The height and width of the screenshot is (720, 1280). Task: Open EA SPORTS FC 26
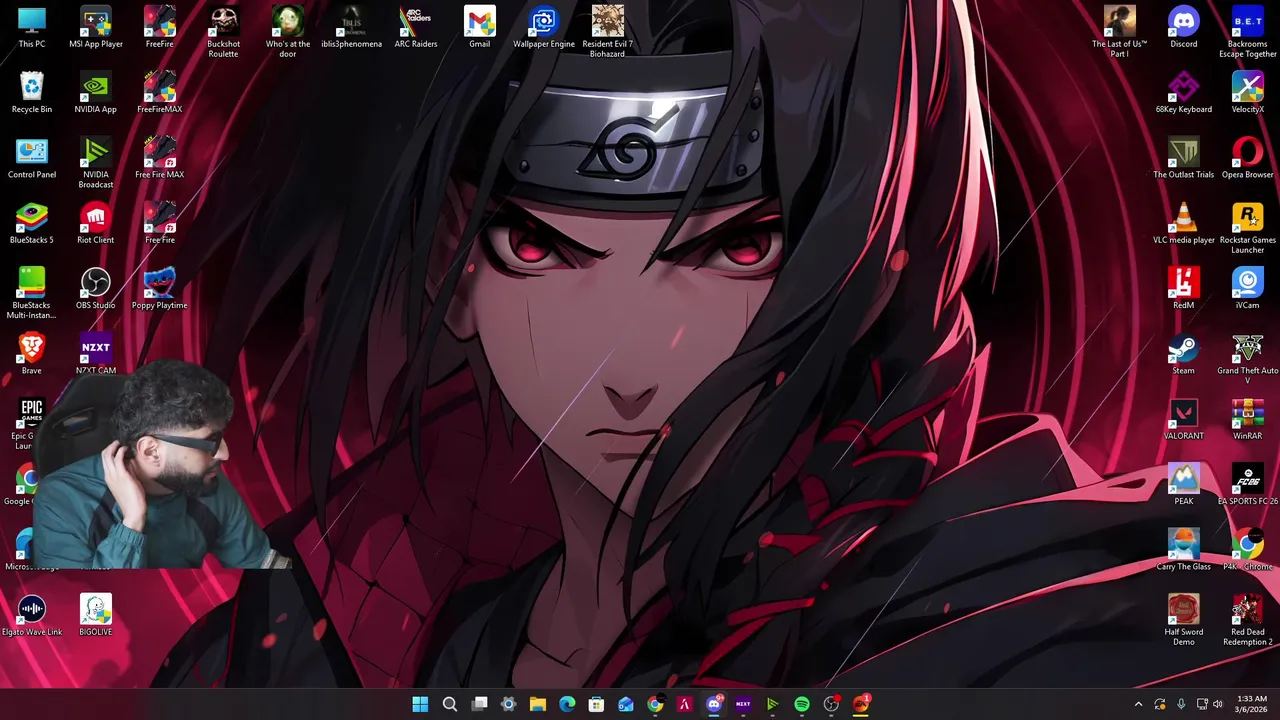click(x=1248, y=484)
